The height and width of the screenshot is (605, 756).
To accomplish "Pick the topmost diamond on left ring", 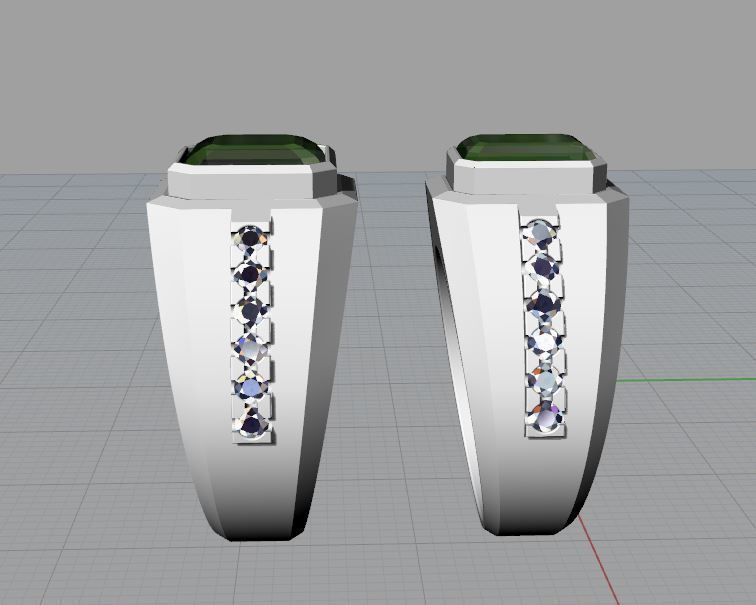I will (x=250, y=237).
